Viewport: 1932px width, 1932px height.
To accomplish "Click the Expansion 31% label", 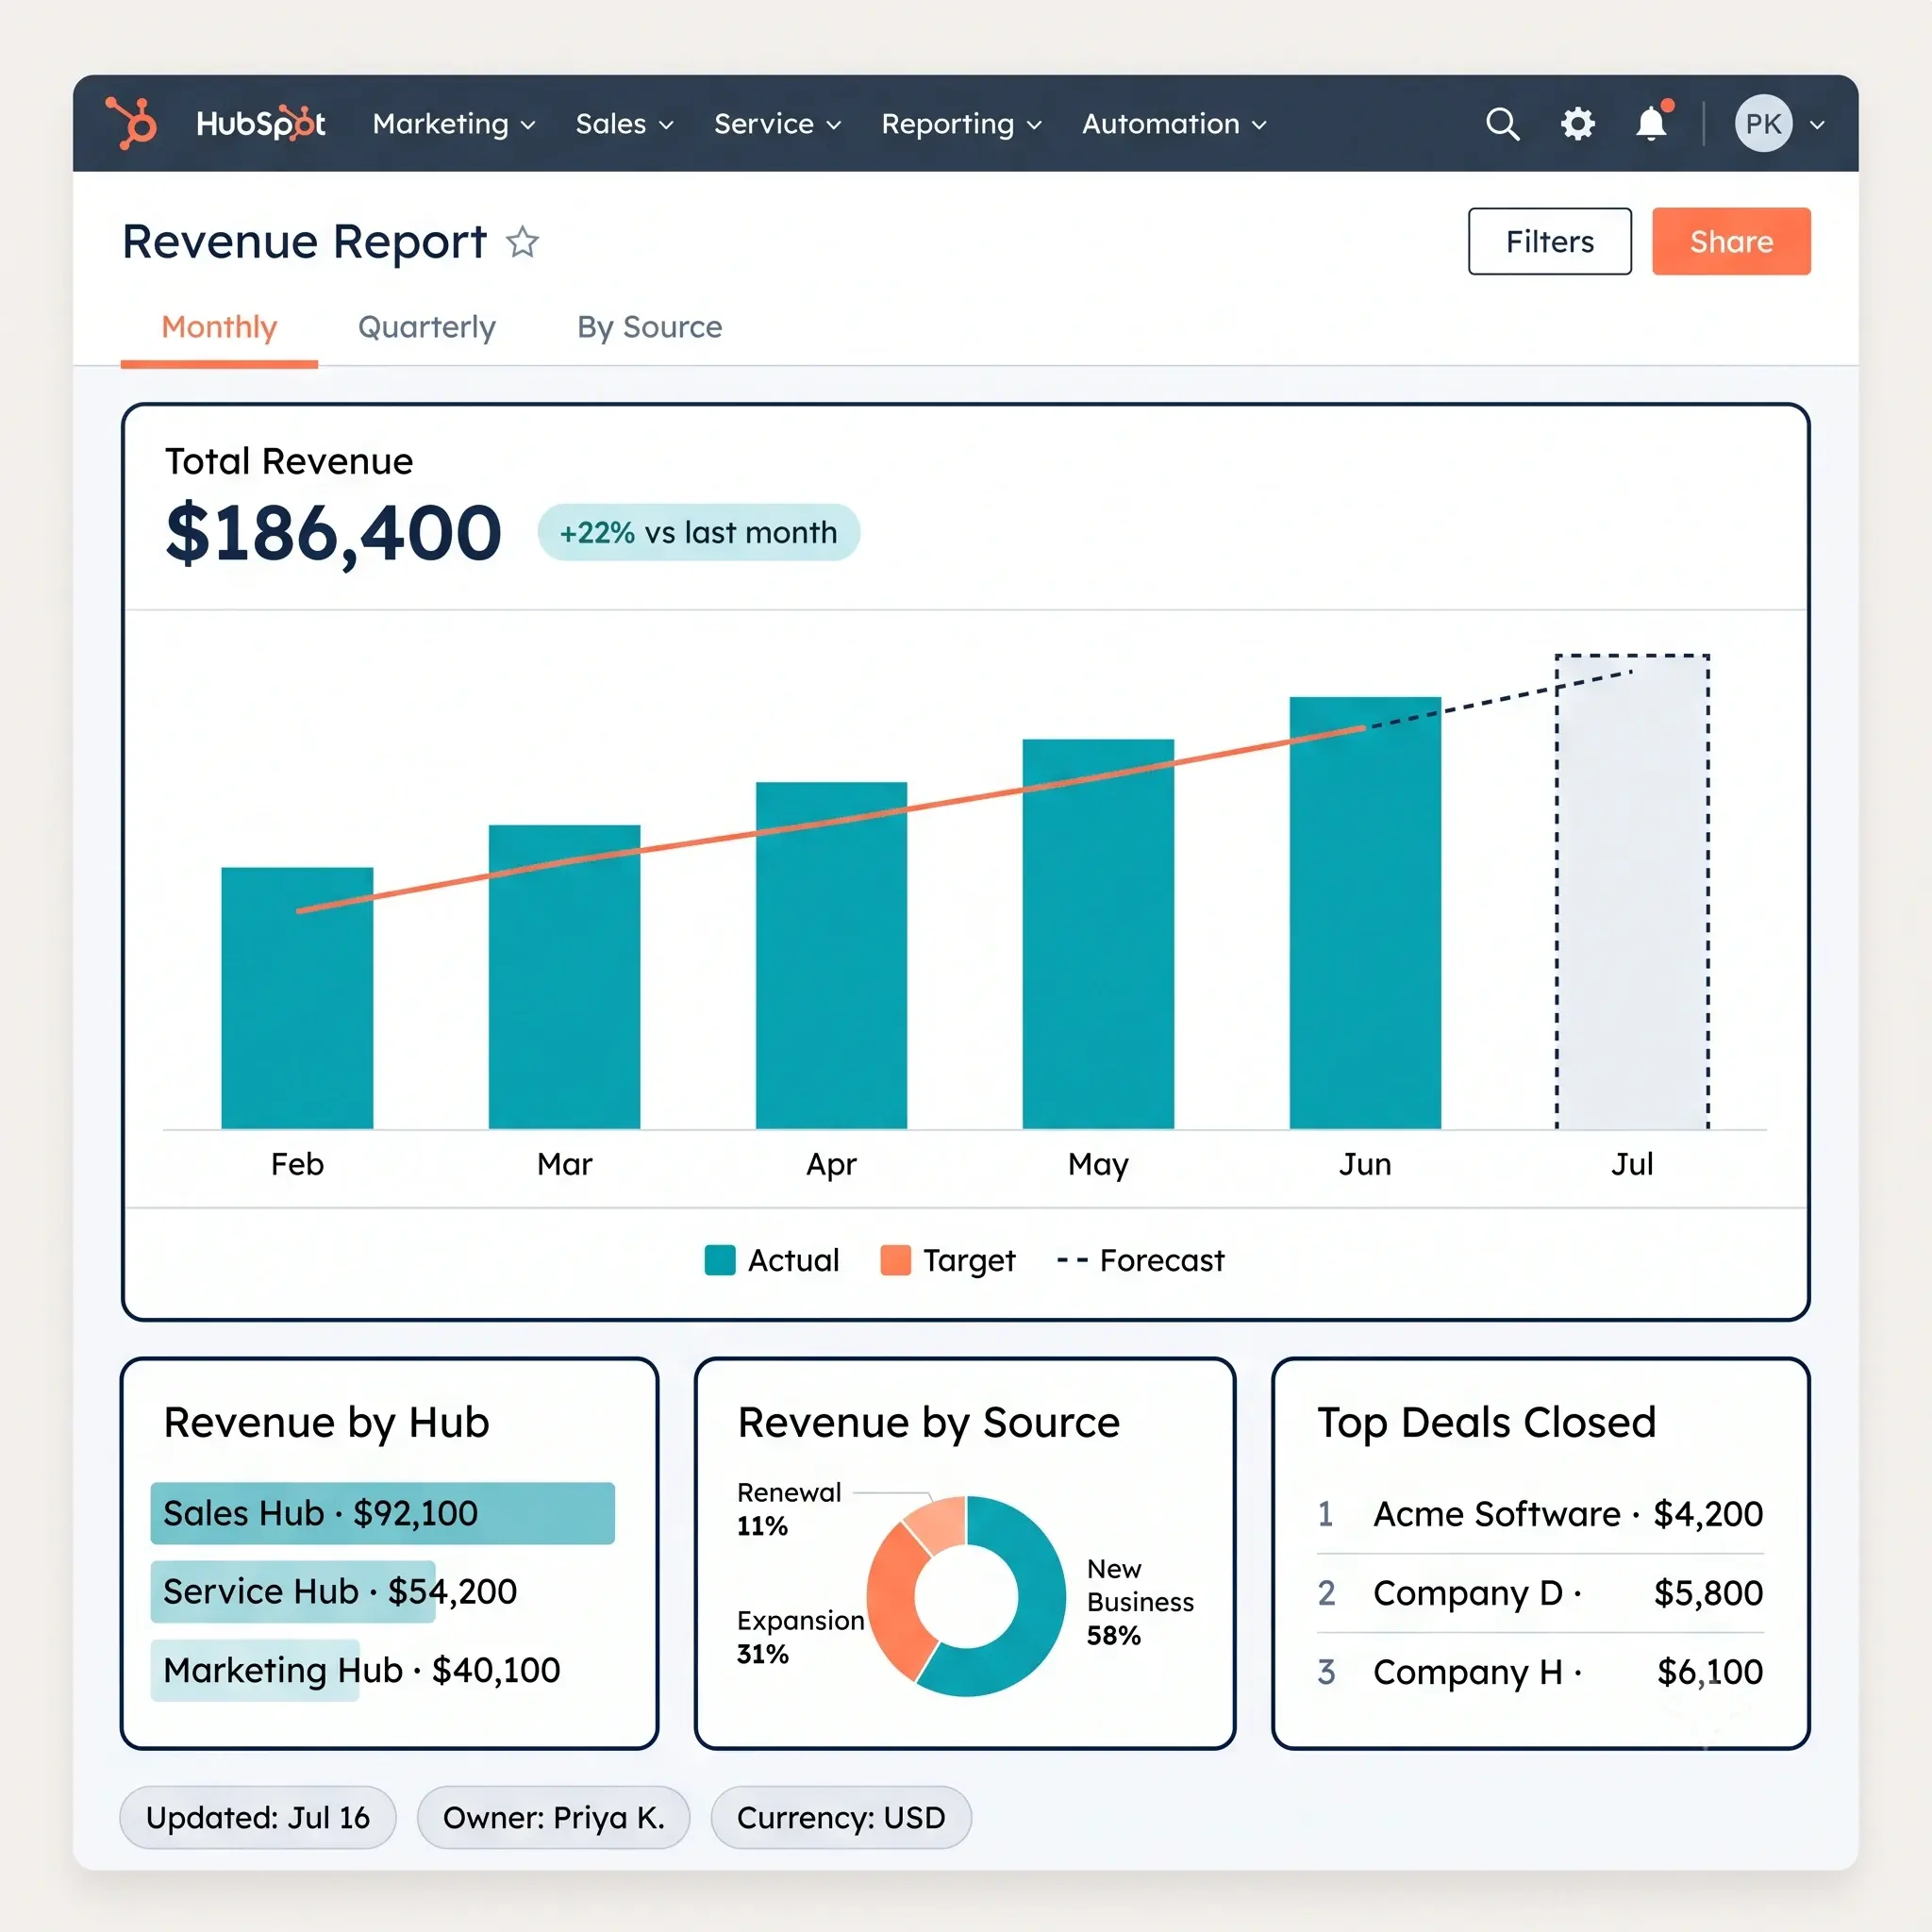I will point(800,1637).
